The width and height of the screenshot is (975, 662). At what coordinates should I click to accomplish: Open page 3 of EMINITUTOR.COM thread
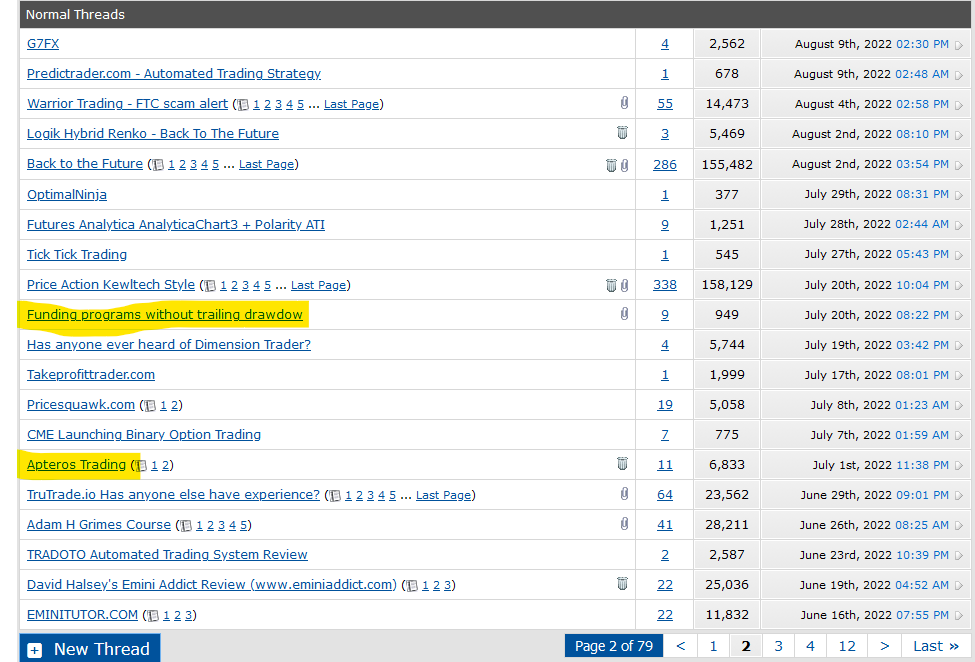click(x=188, y=615)
